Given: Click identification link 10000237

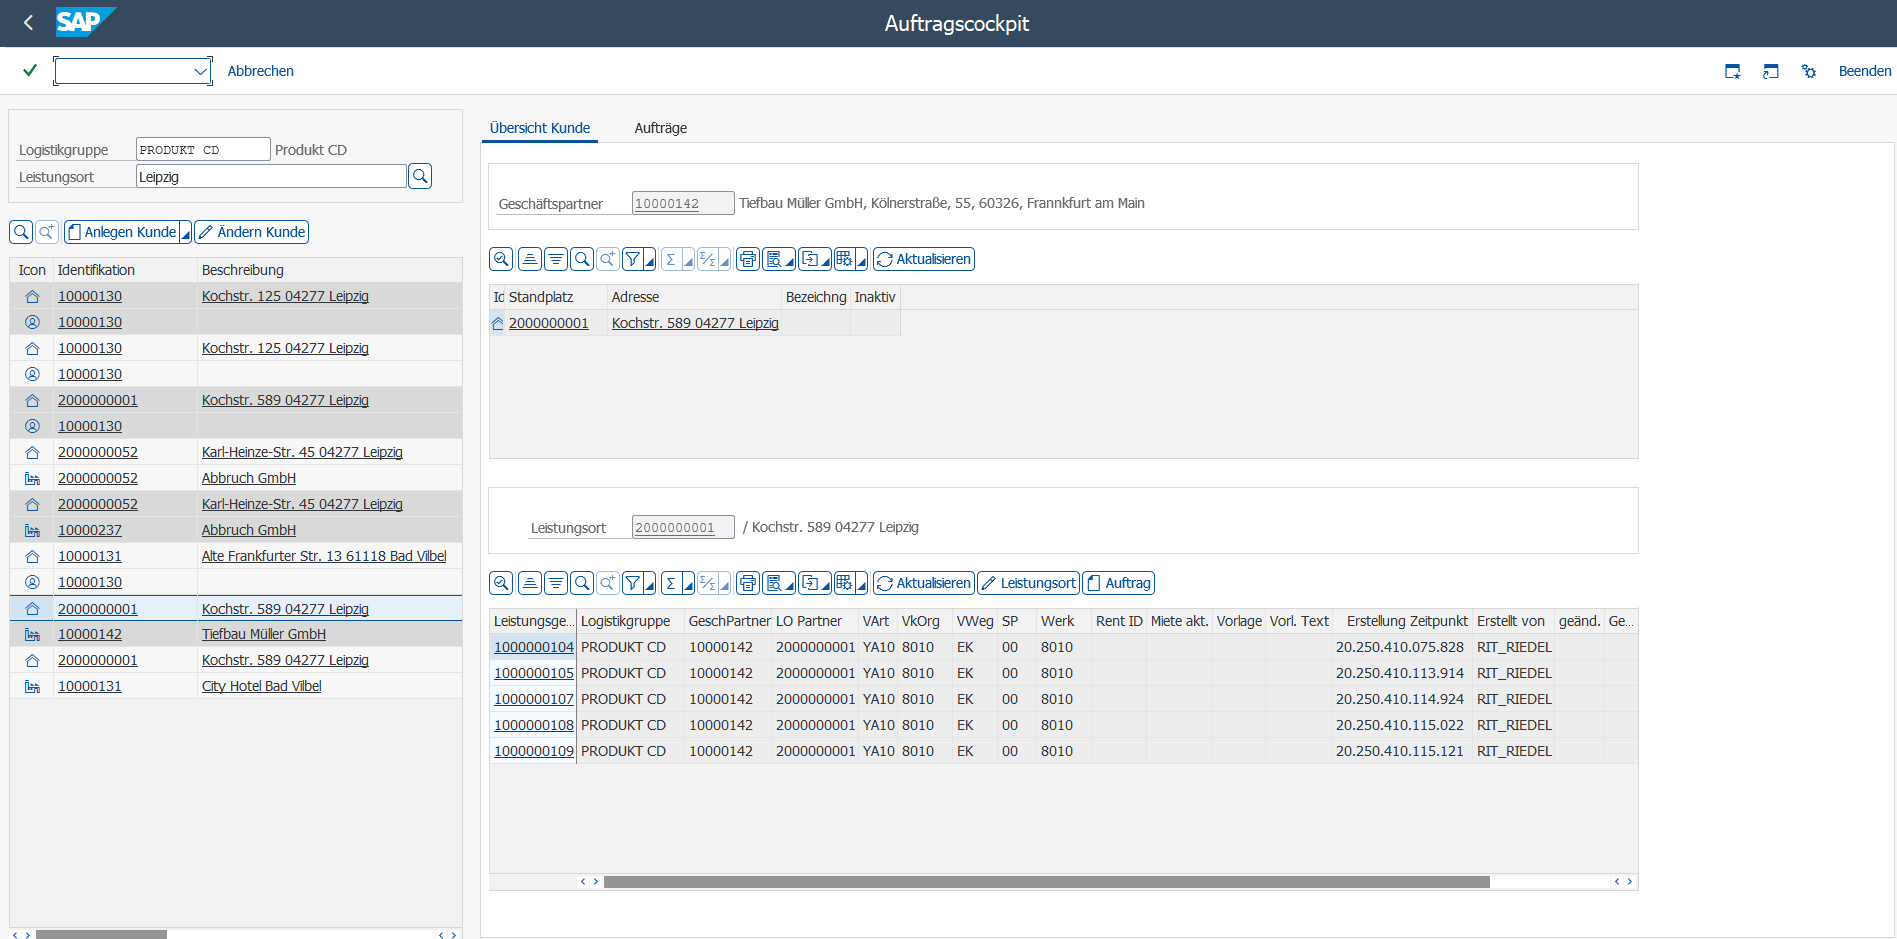Looking at the screenshot, I should click(90, 530).
